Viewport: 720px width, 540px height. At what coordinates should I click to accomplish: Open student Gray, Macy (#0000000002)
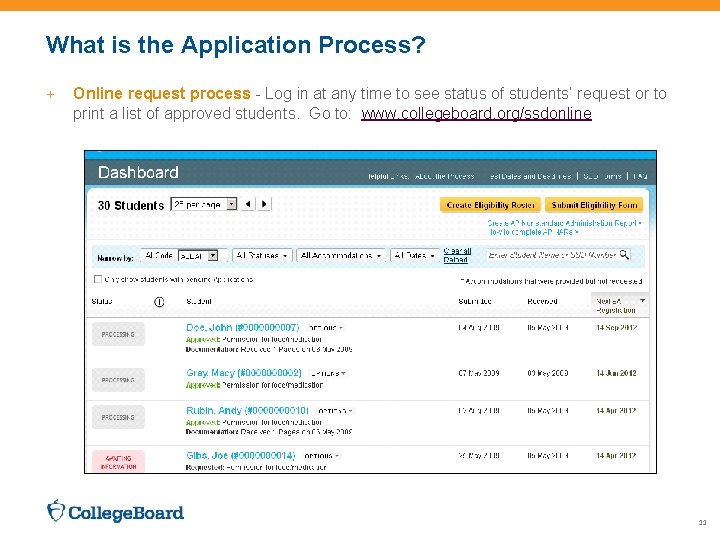point(244,373)
